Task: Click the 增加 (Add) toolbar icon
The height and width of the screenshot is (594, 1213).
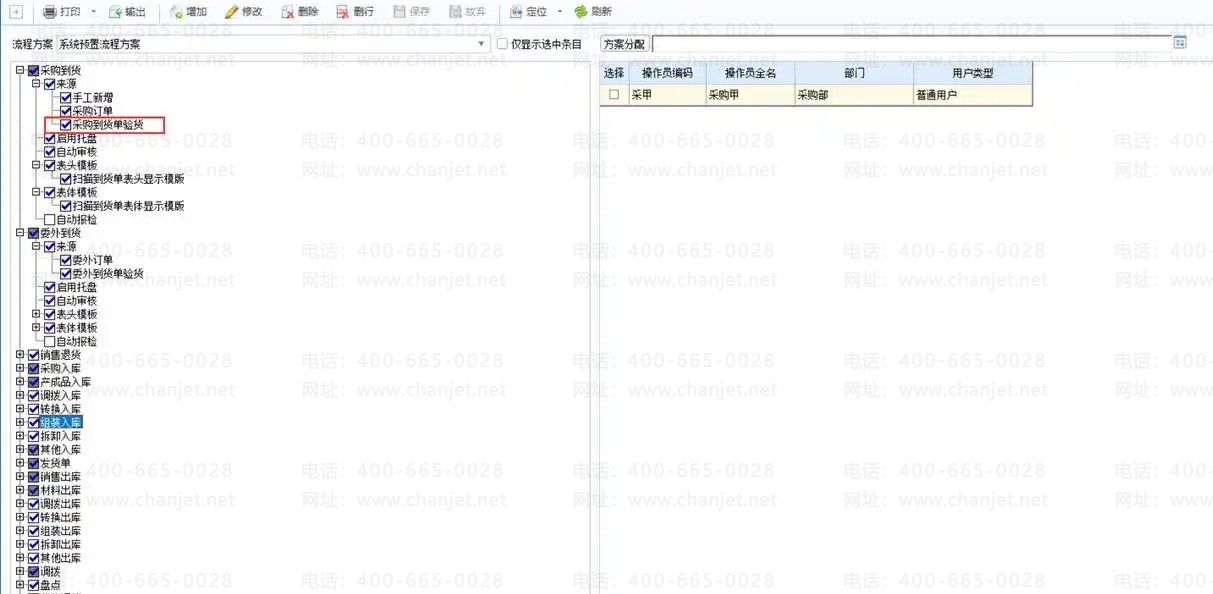Action: 176,12
